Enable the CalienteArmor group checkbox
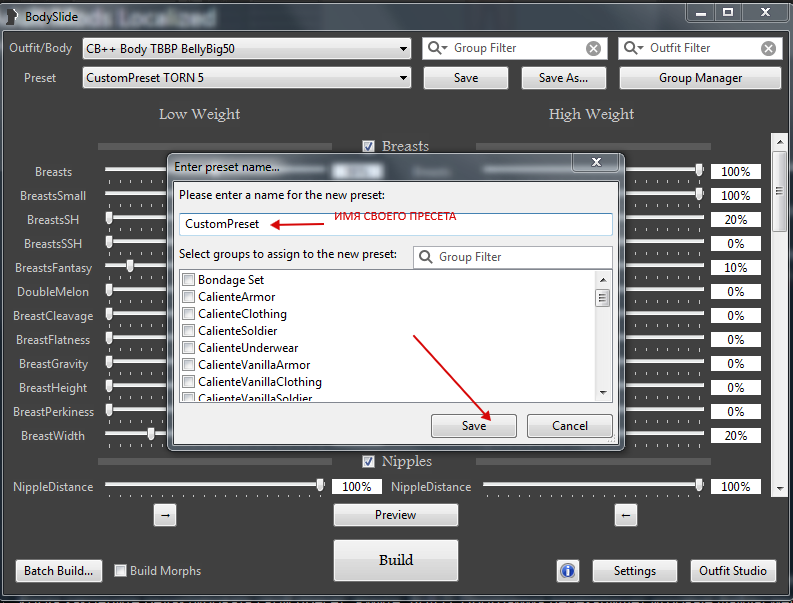Screen dimensions: 793x603 point(188,297)
